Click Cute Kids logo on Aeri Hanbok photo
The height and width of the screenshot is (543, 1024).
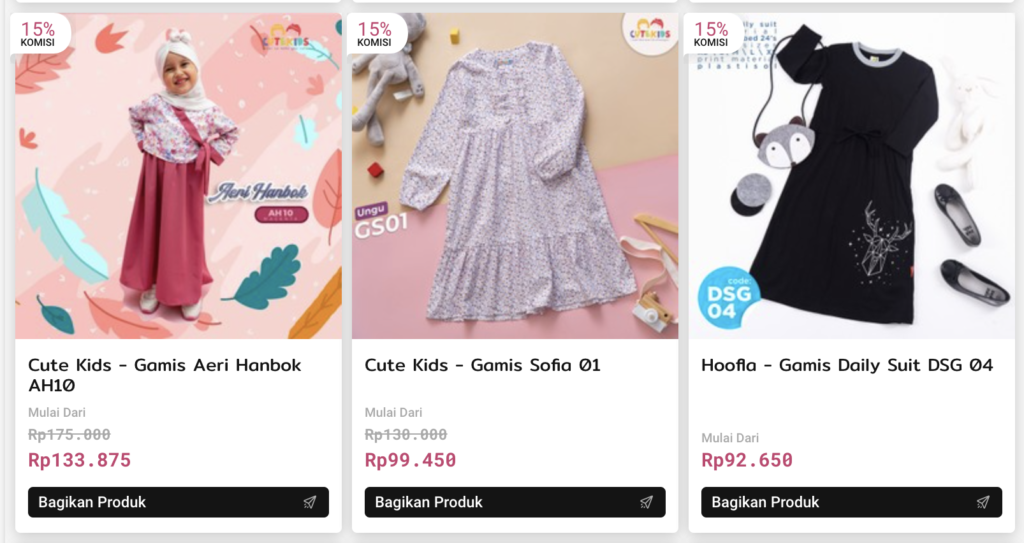click(x=286, y=37)
